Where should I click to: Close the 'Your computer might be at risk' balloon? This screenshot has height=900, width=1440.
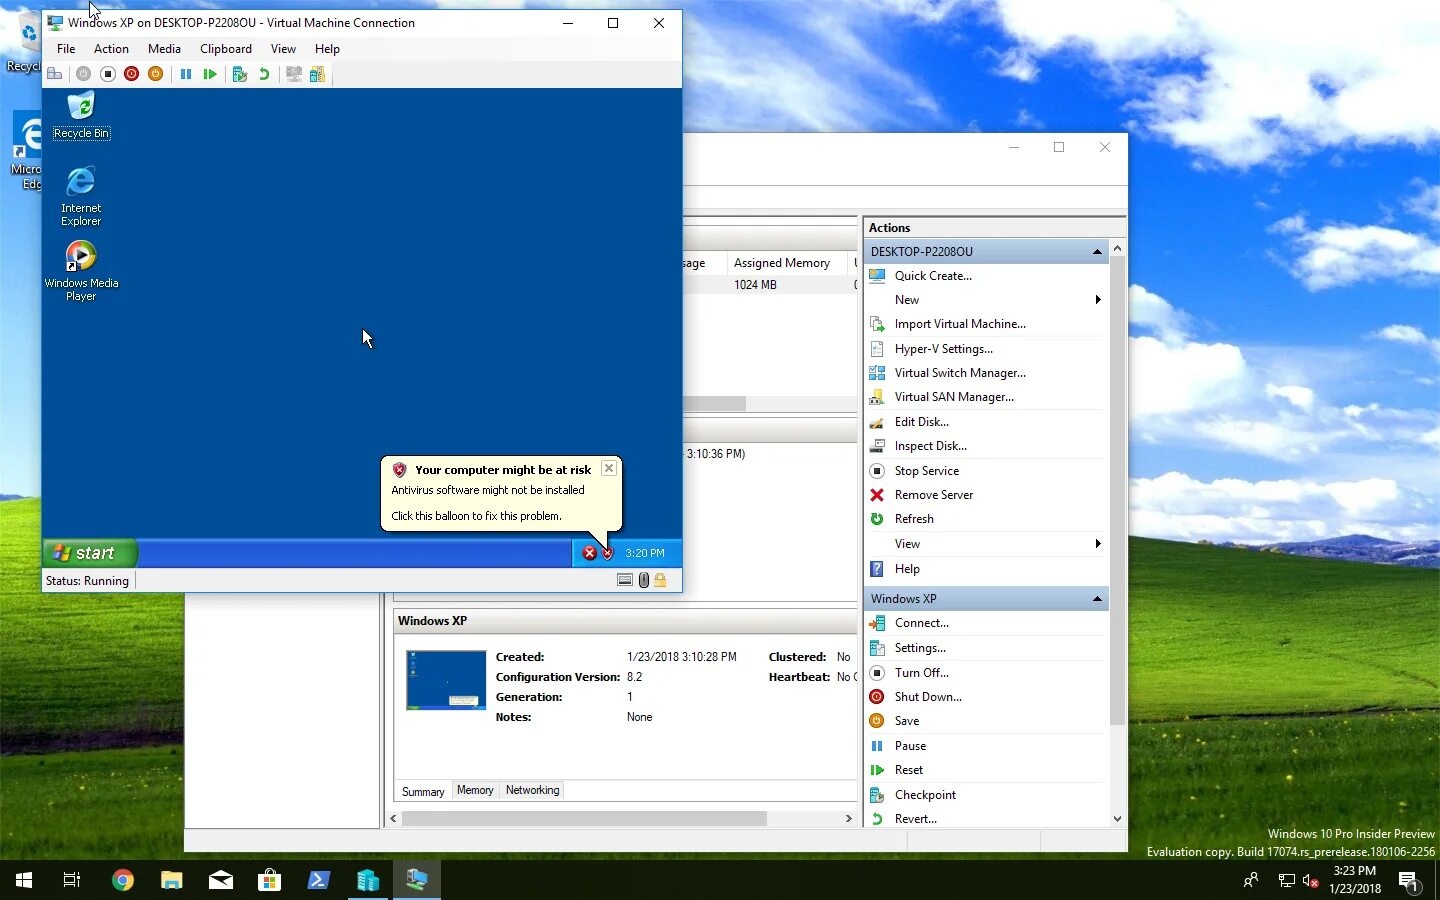click(609, 468)
